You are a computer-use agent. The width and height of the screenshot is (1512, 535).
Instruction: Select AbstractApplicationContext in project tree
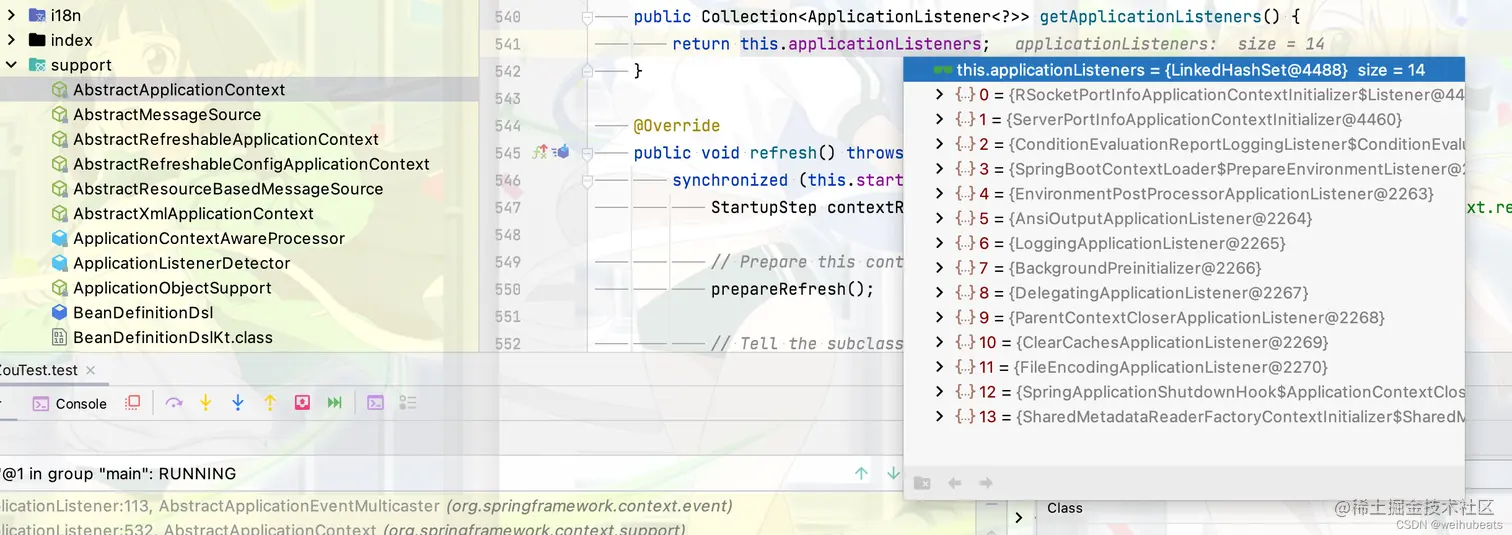(x=179, y=90)
